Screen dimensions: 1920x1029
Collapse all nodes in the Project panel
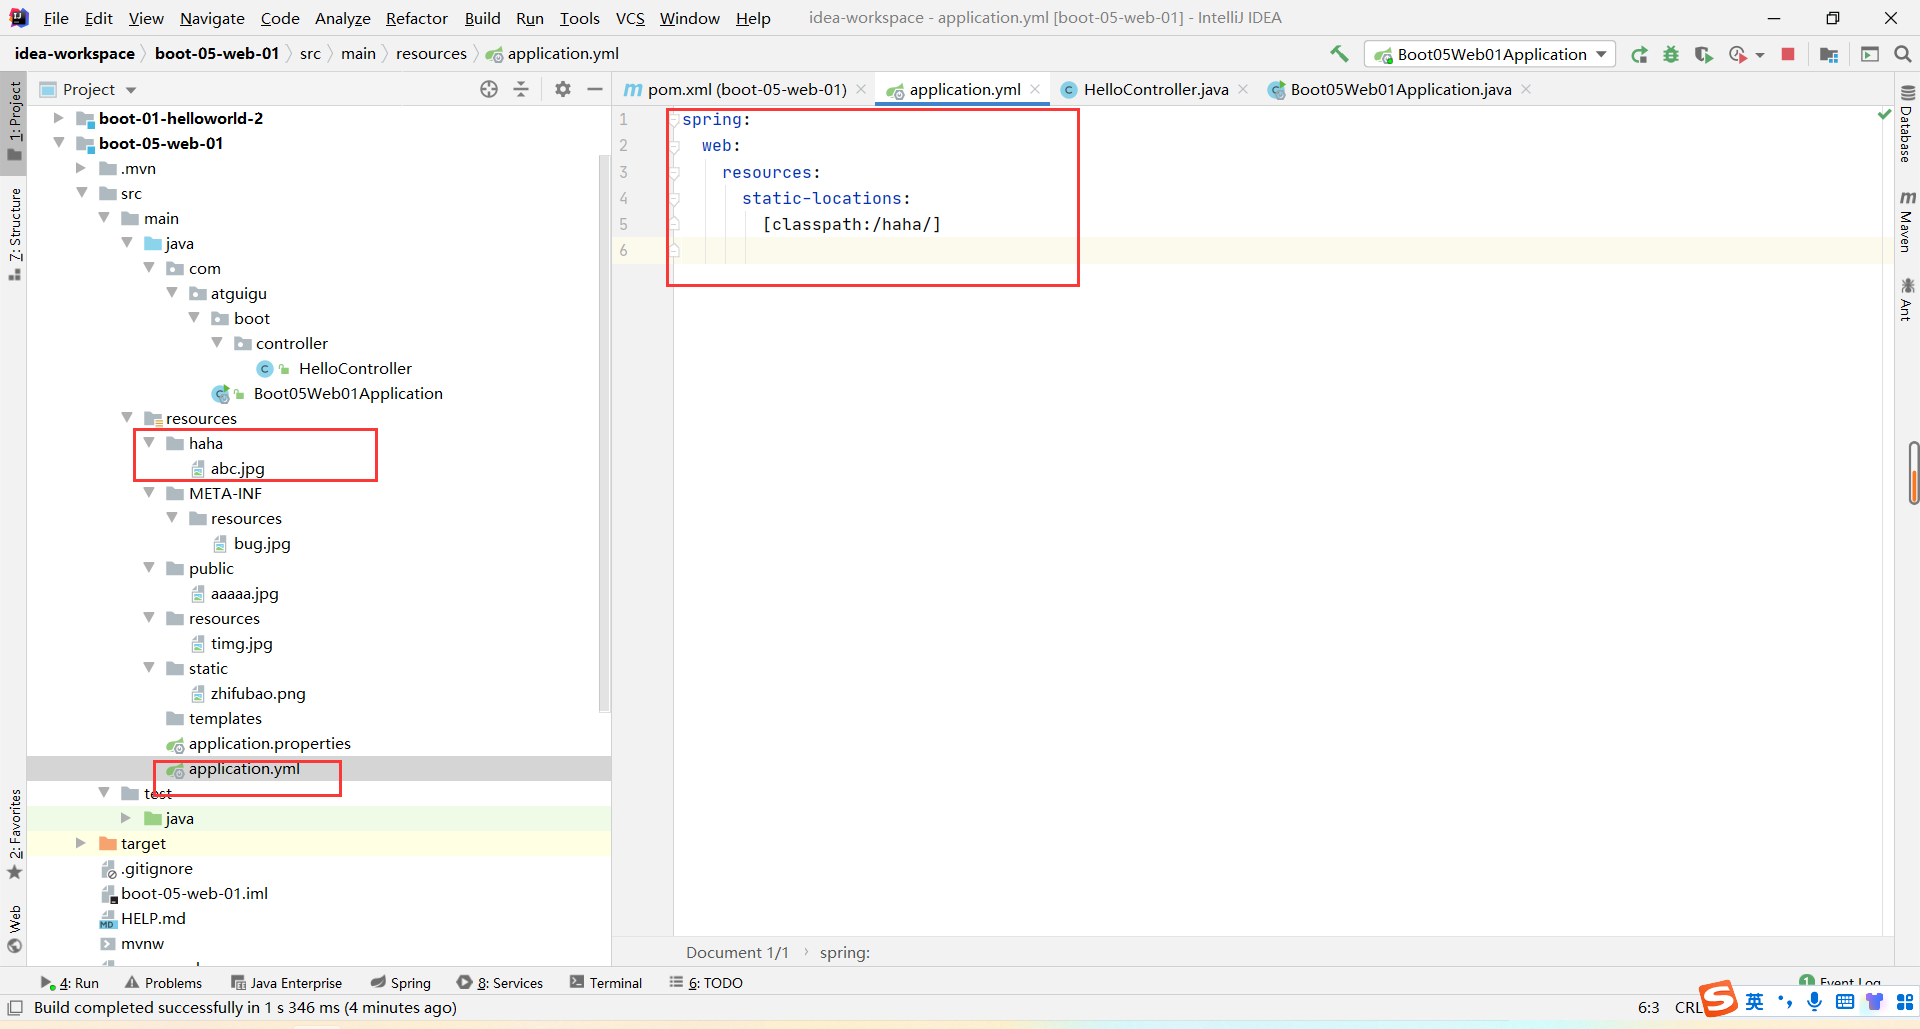[521, 89]
